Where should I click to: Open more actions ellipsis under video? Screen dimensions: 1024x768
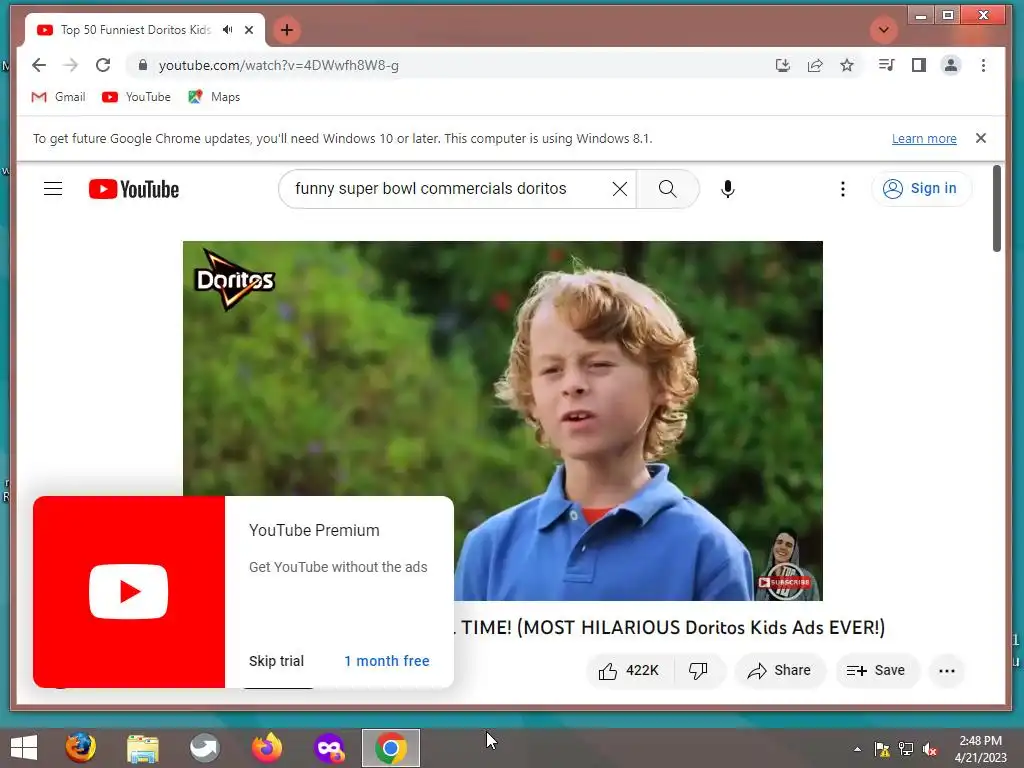pos(947,671)
